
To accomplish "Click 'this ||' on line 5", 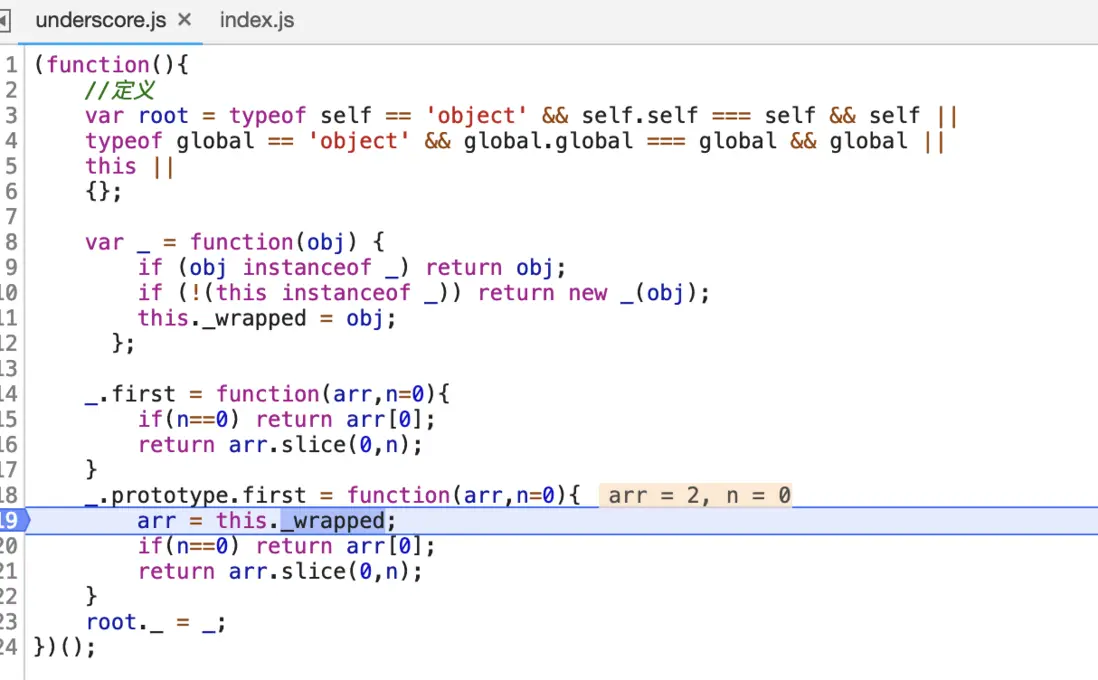I will (130, 167).
